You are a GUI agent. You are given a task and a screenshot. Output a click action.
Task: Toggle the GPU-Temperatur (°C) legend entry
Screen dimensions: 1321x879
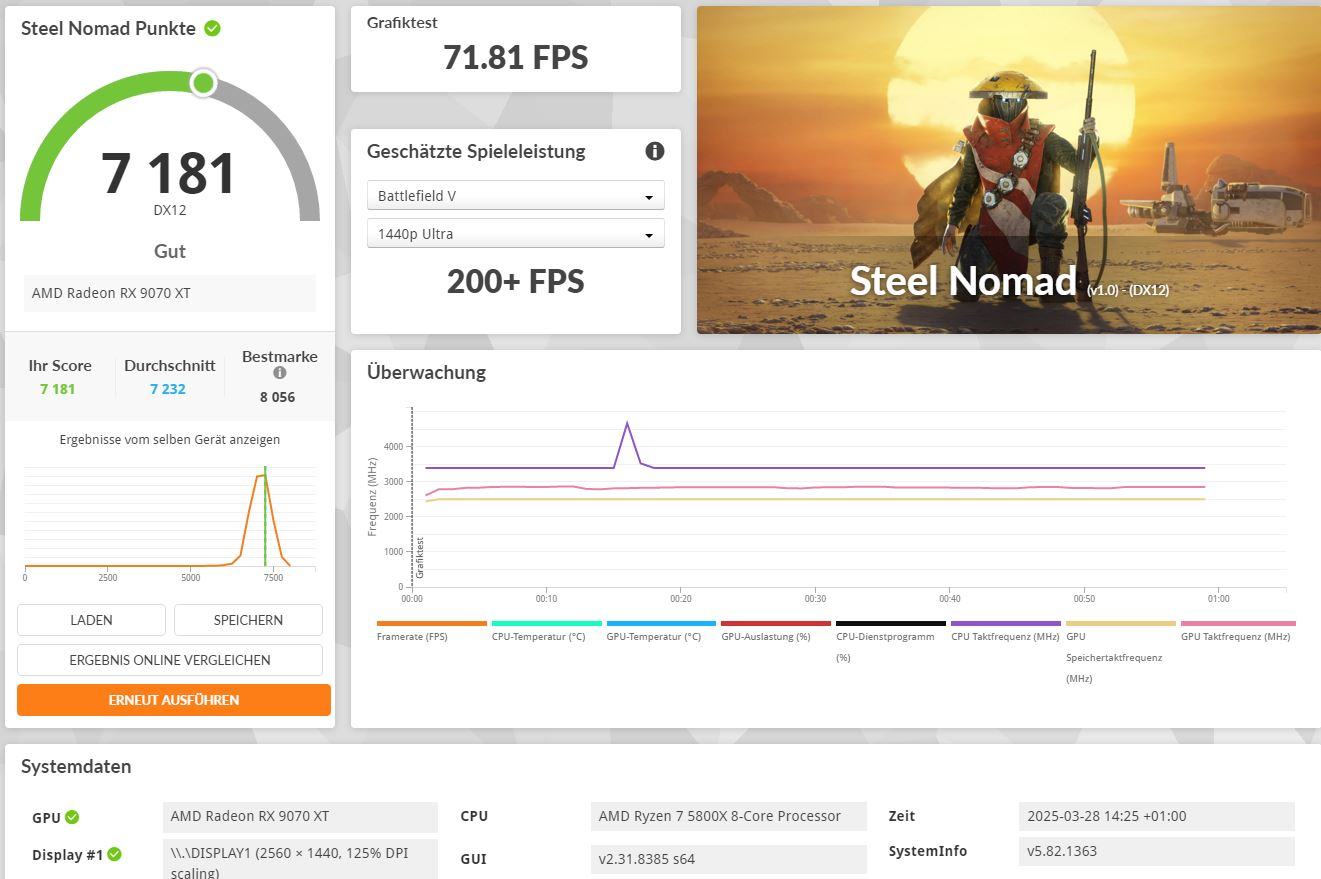[661, 631]
